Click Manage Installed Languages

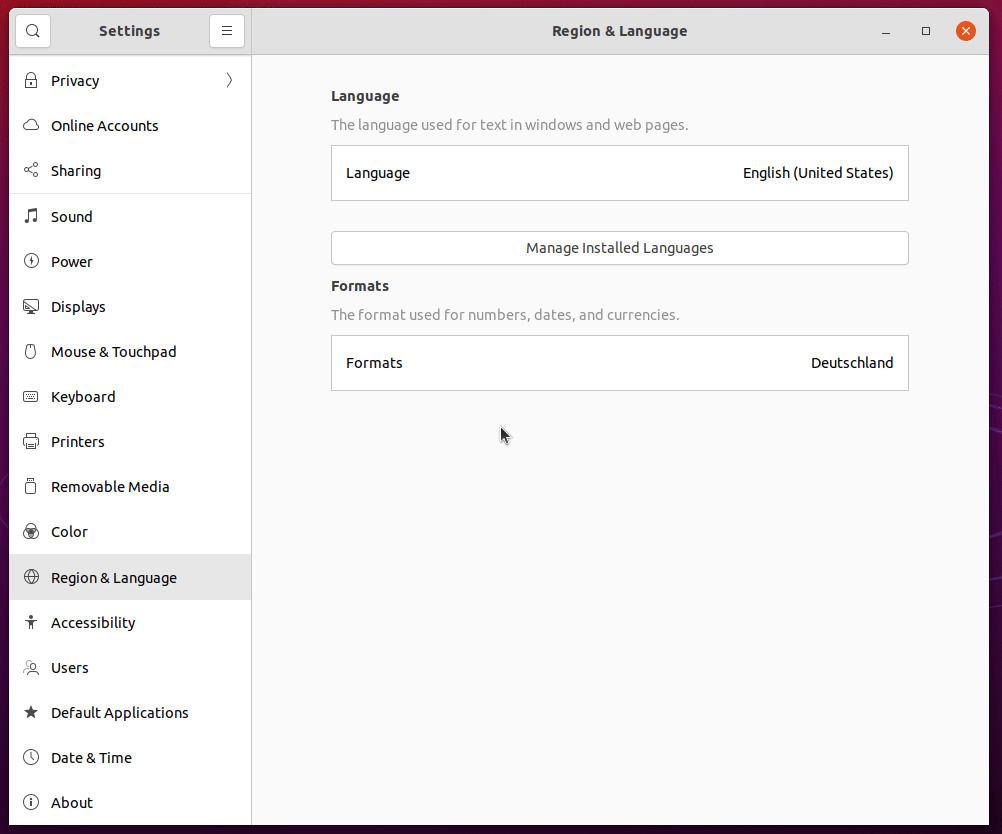[619, 248]
